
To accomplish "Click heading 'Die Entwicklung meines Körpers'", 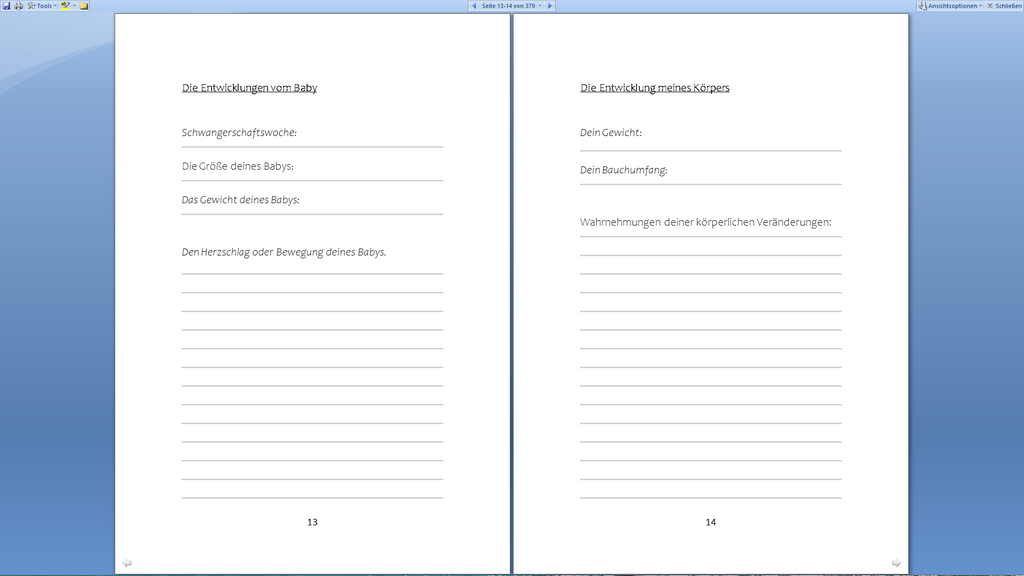I will pyautogui.click(x=654, y=88).
